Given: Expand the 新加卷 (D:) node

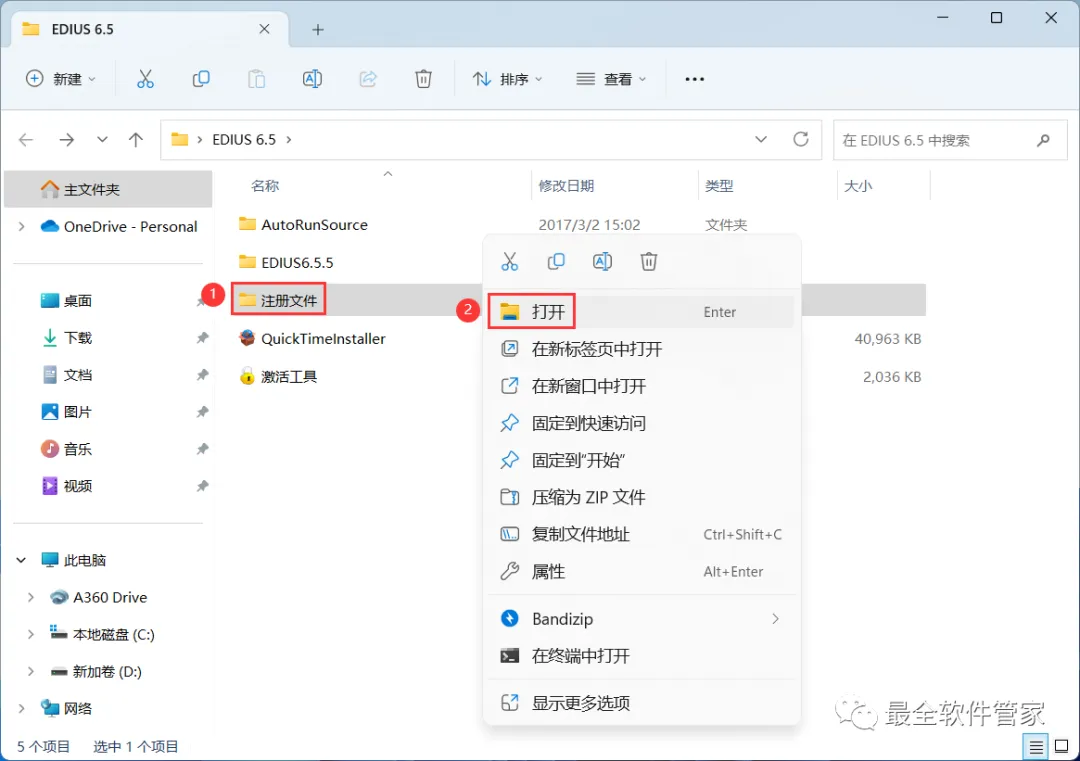Looking at the screenshot, I should click(x=30, y=671).
